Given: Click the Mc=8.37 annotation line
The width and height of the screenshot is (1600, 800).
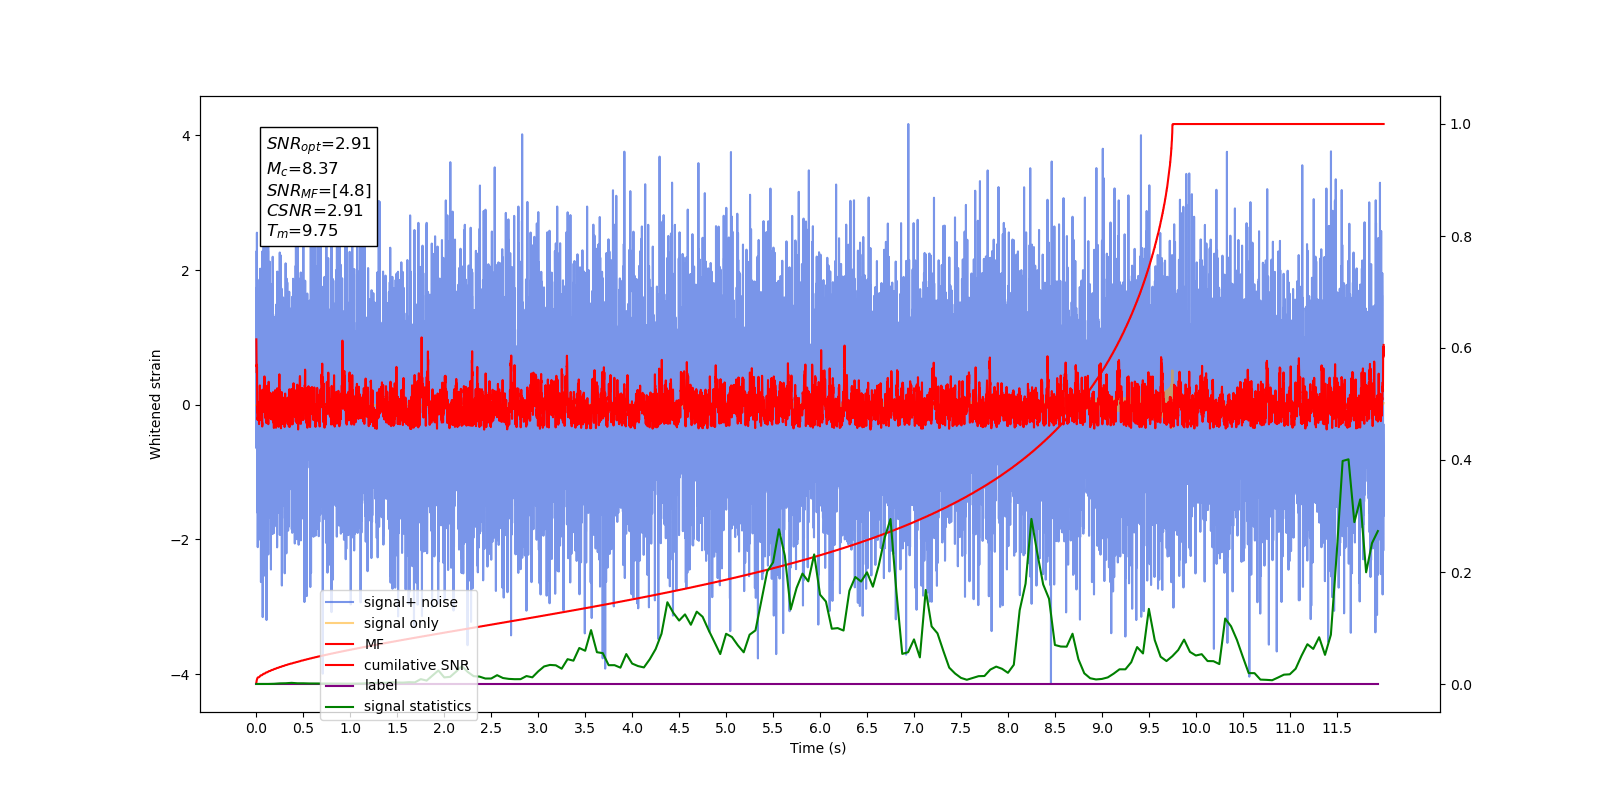Looking at the screenshot, I should pyautogui.click(x=302, y=169).
